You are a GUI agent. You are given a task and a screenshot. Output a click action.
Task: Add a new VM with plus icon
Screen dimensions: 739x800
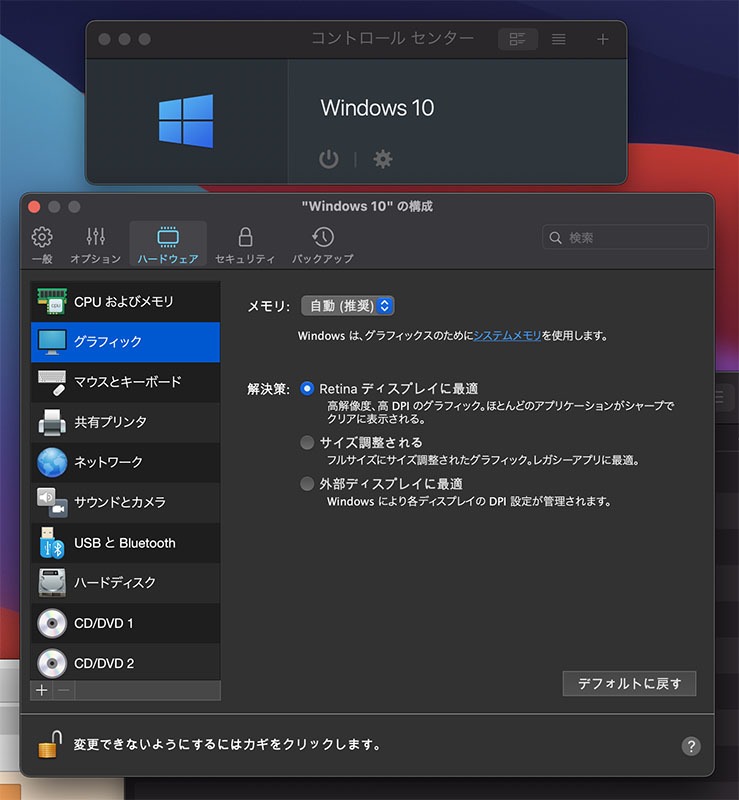click(603, 39)
